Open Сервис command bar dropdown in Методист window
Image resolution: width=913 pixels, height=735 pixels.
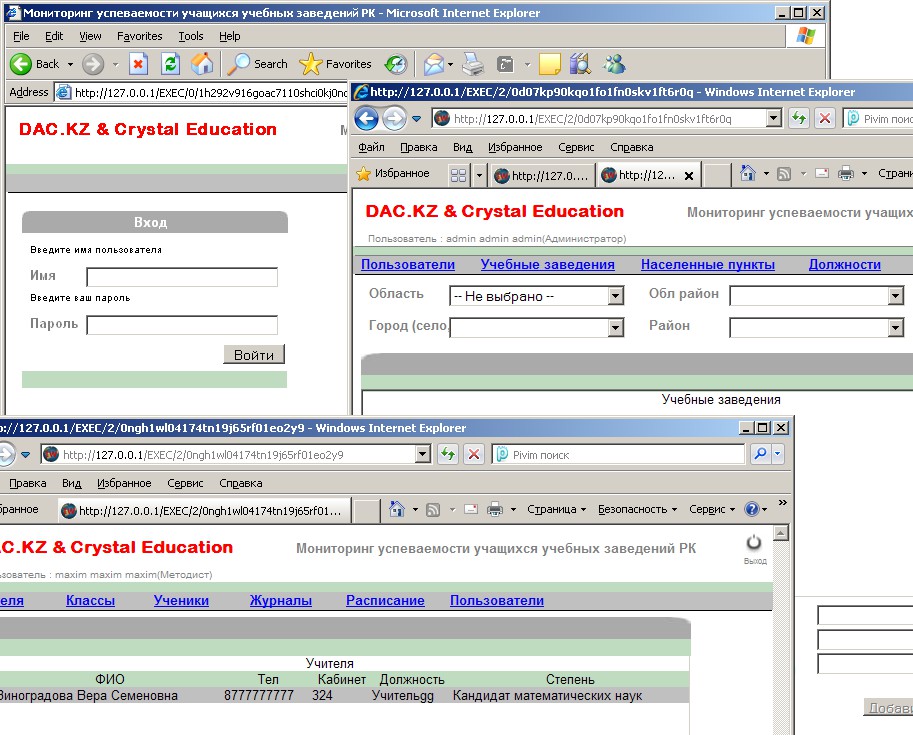[x=712, y=509]
